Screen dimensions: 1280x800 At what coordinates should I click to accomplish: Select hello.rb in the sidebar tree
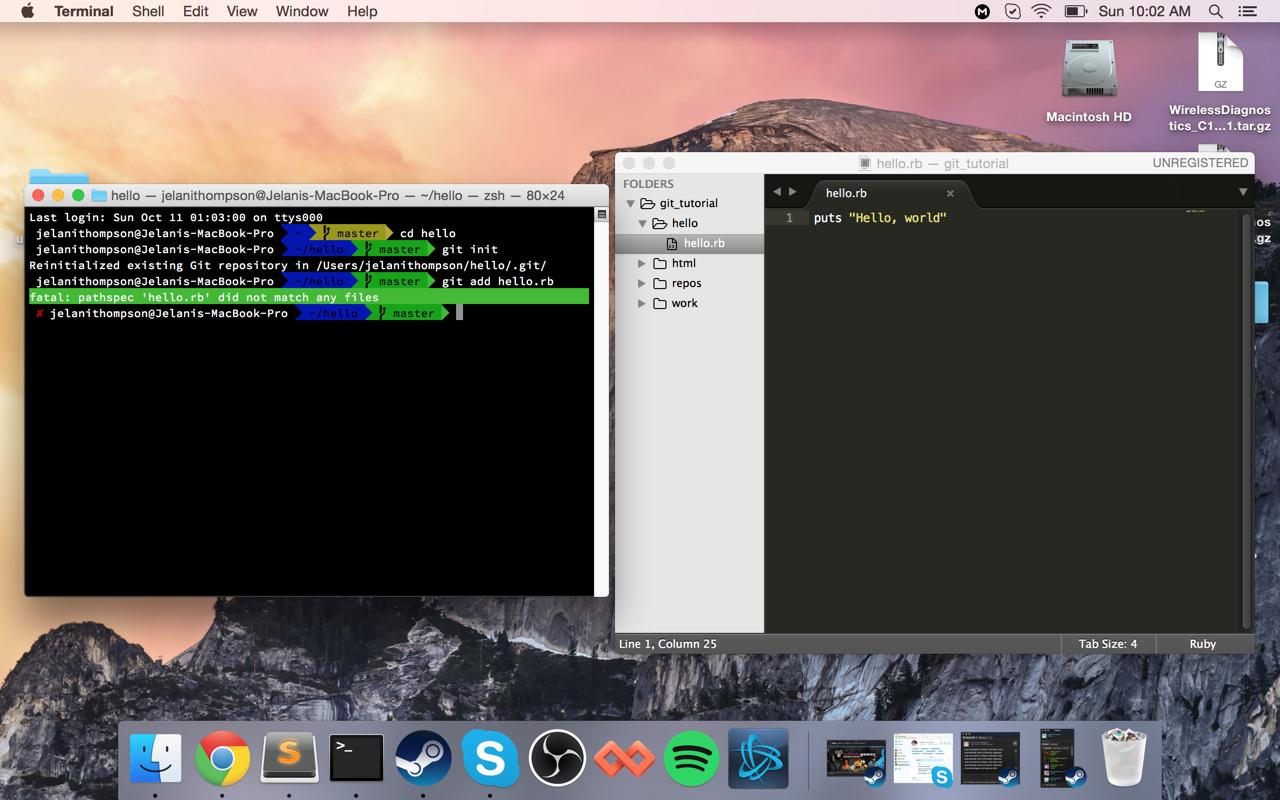tap(690, 243)
